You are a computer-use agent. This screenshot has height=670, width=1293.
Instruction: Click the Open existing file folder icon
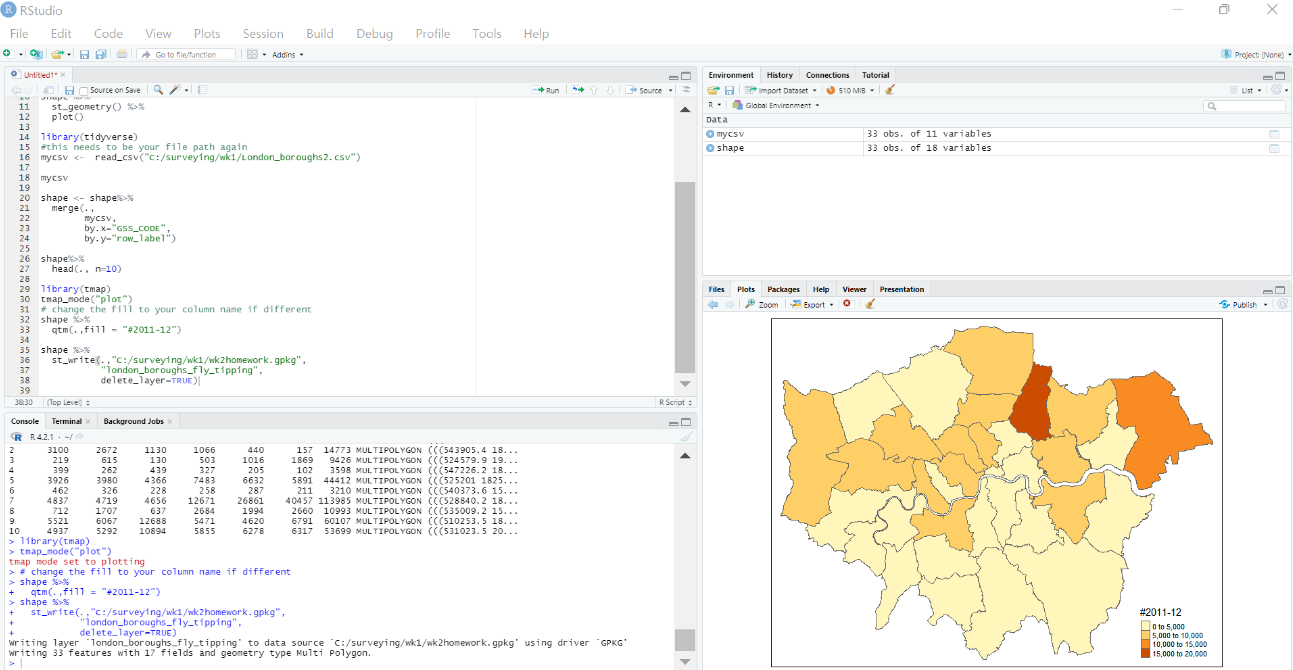pyautogui.click(x=57, y=54)
